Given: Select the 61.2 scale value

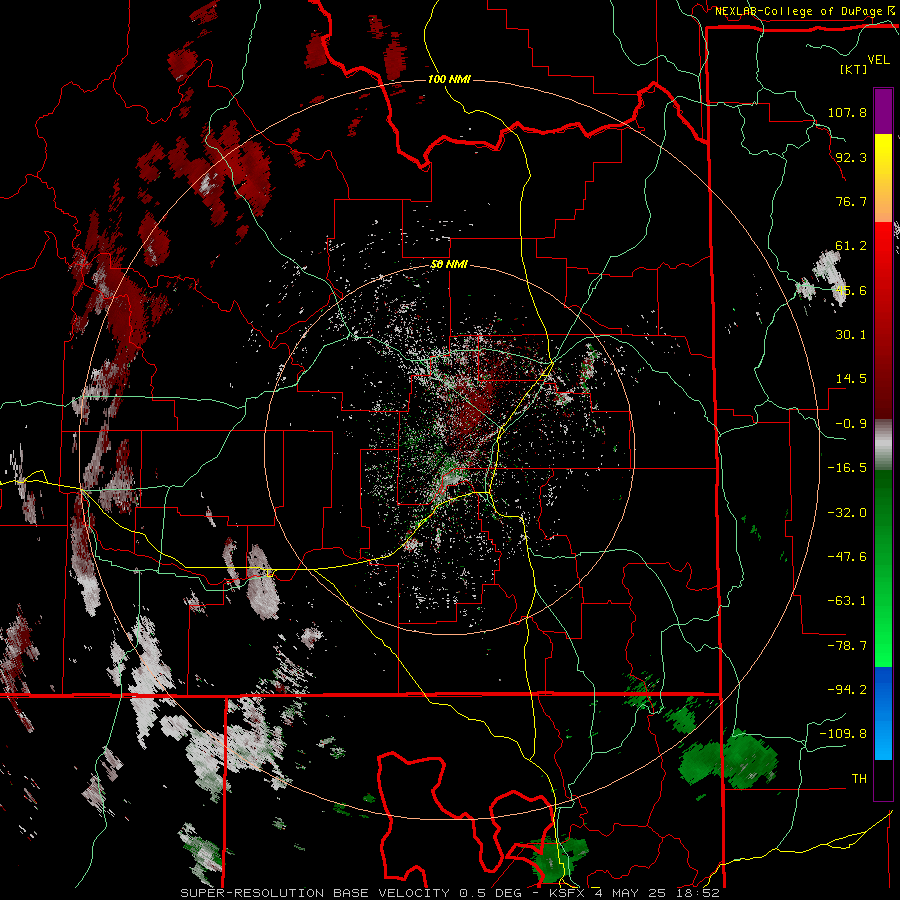Looking at the screenshot, I should pos(851,246).
